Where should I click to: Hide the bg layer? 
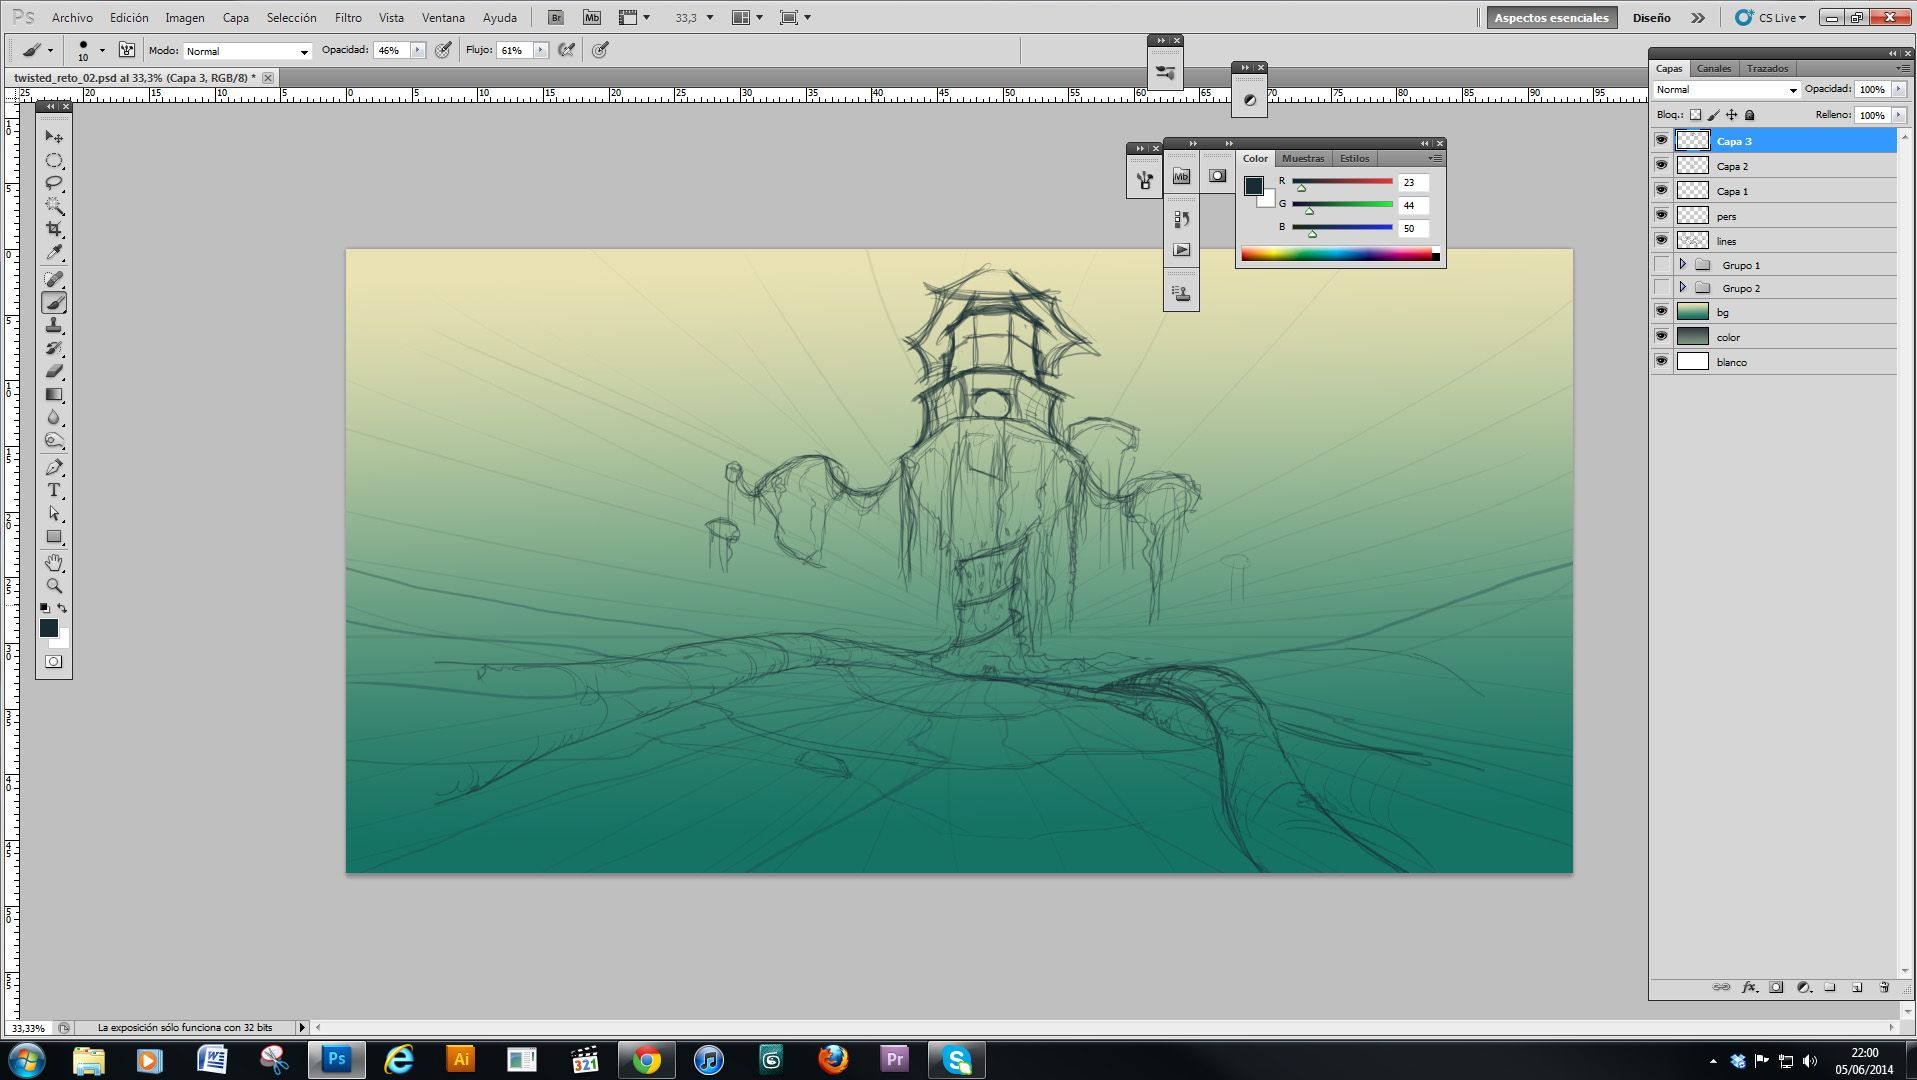pos(1661,312)
